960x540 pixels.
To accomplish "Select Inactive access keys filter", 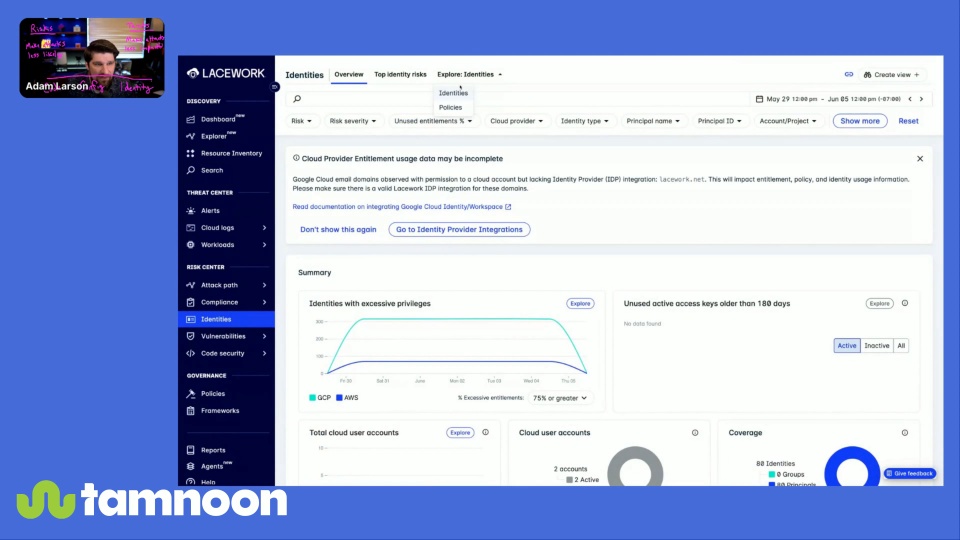I will pos(877,346).
